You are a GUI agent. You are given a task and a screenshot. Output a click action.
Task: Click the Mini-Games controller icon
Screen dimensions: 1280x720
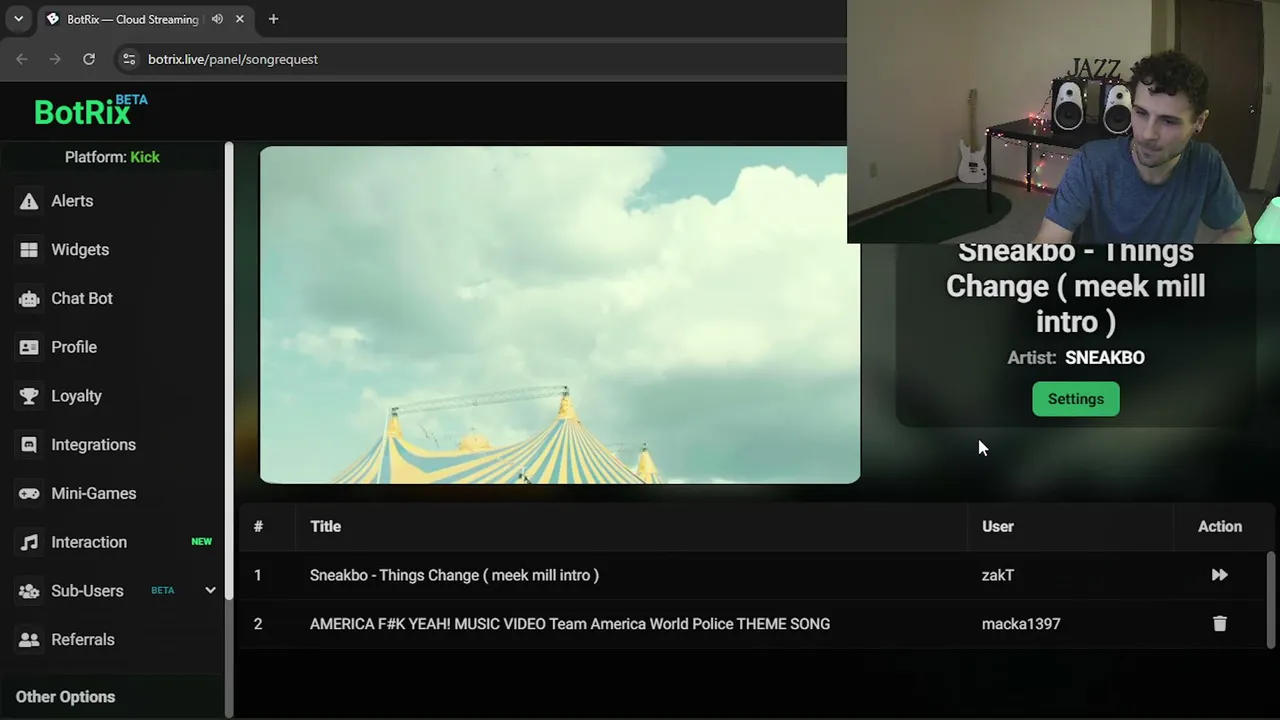tap(29, 494)
